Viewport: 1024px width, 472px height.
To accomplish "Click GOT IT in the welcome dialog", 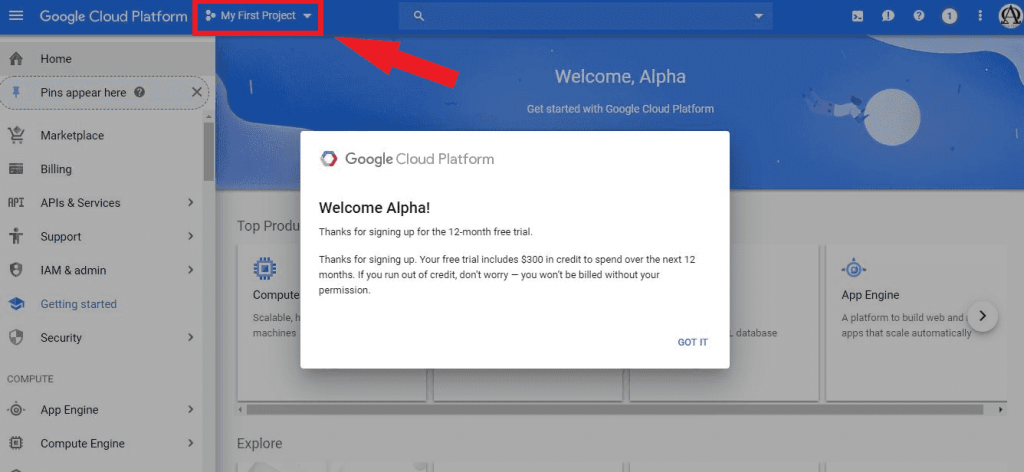I will [692, 342].
